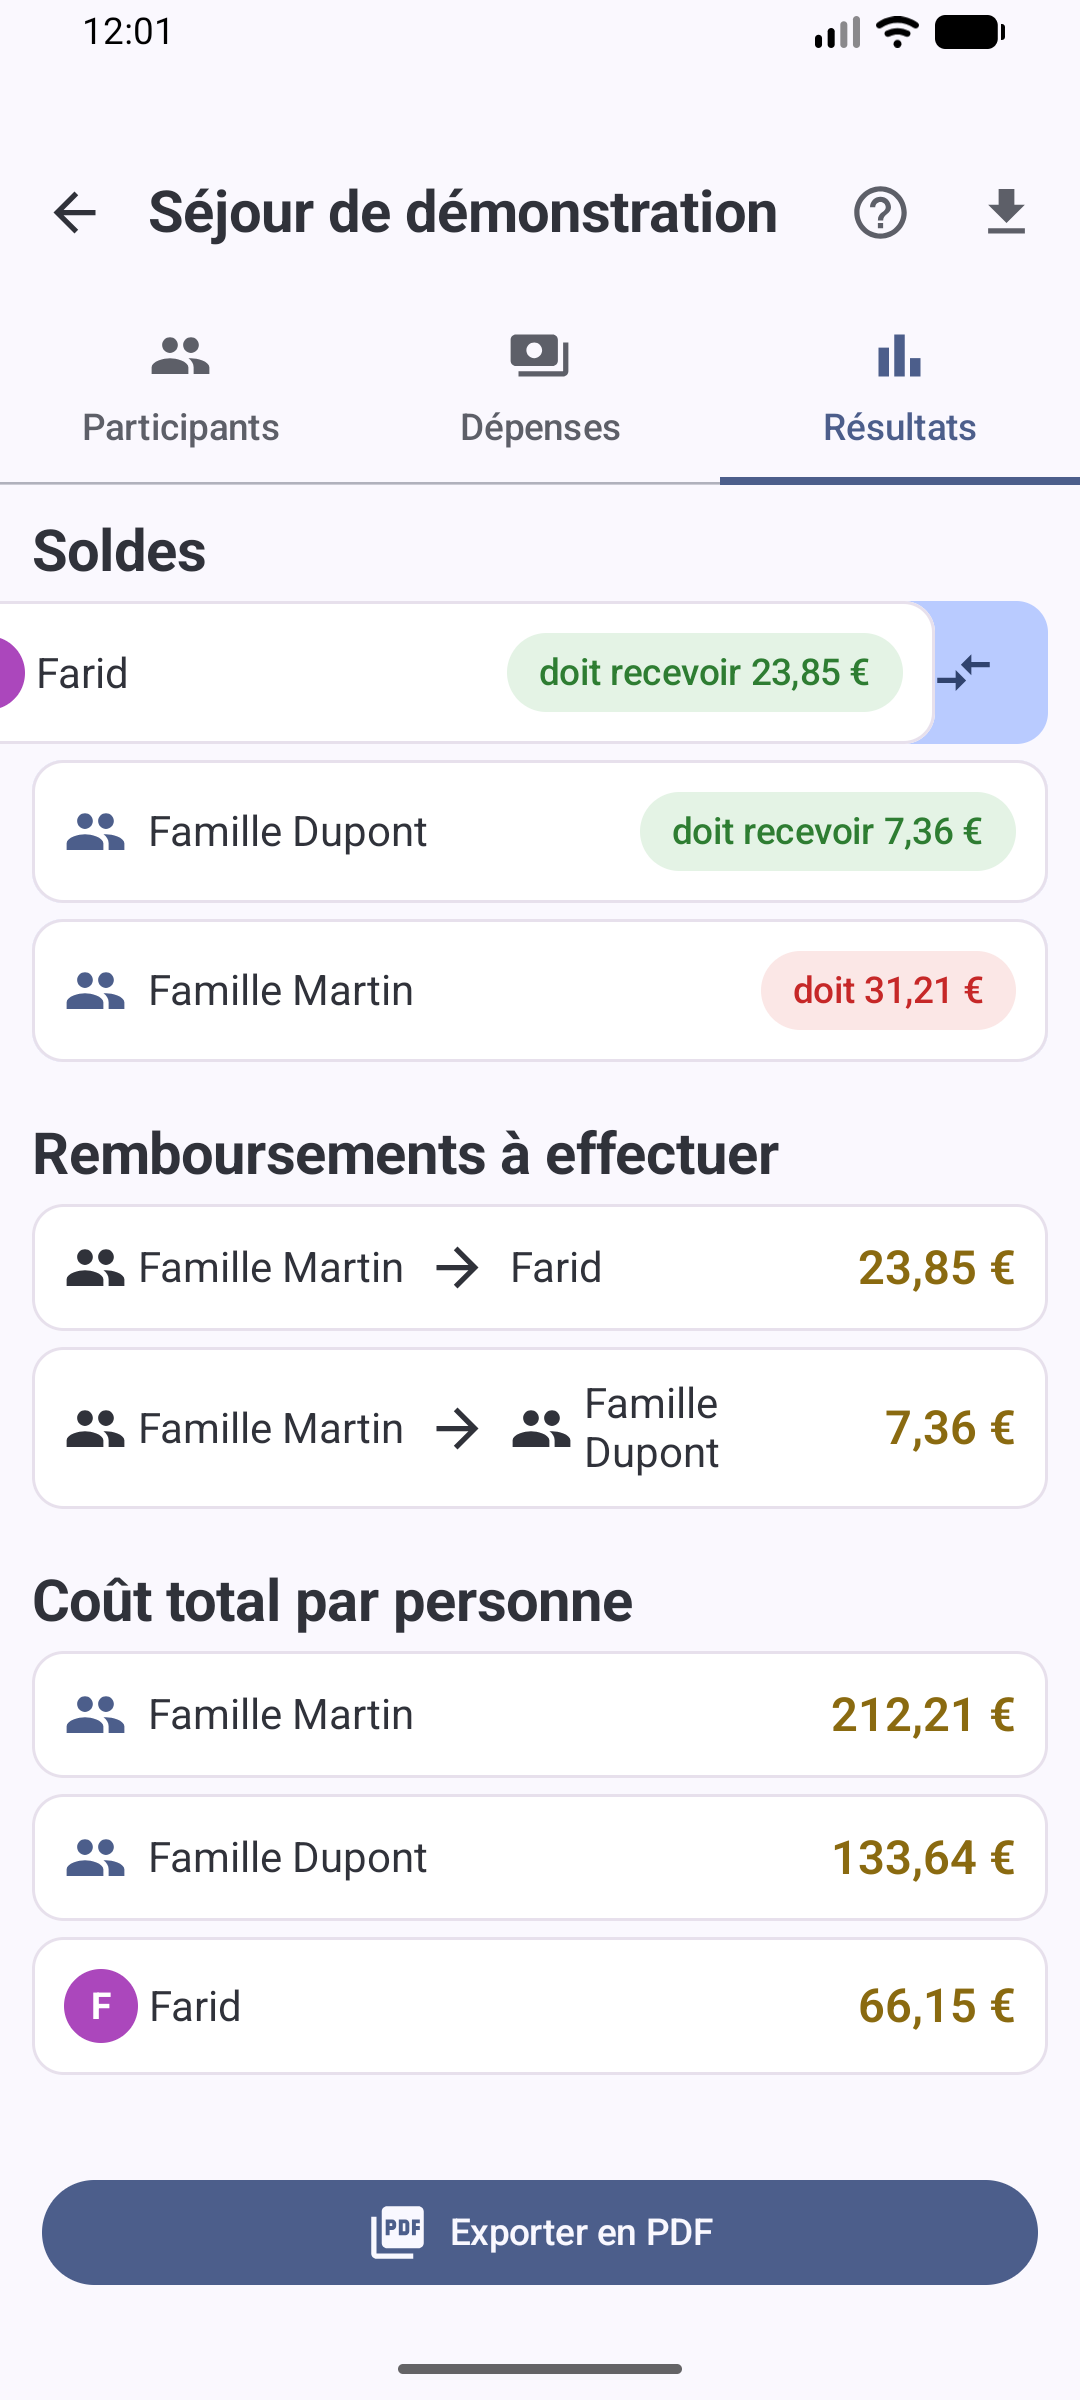Switch to the Dépenses tab
This screenshot has height=2400, width=1080.
pyautogui.click(x=540, y=390)
